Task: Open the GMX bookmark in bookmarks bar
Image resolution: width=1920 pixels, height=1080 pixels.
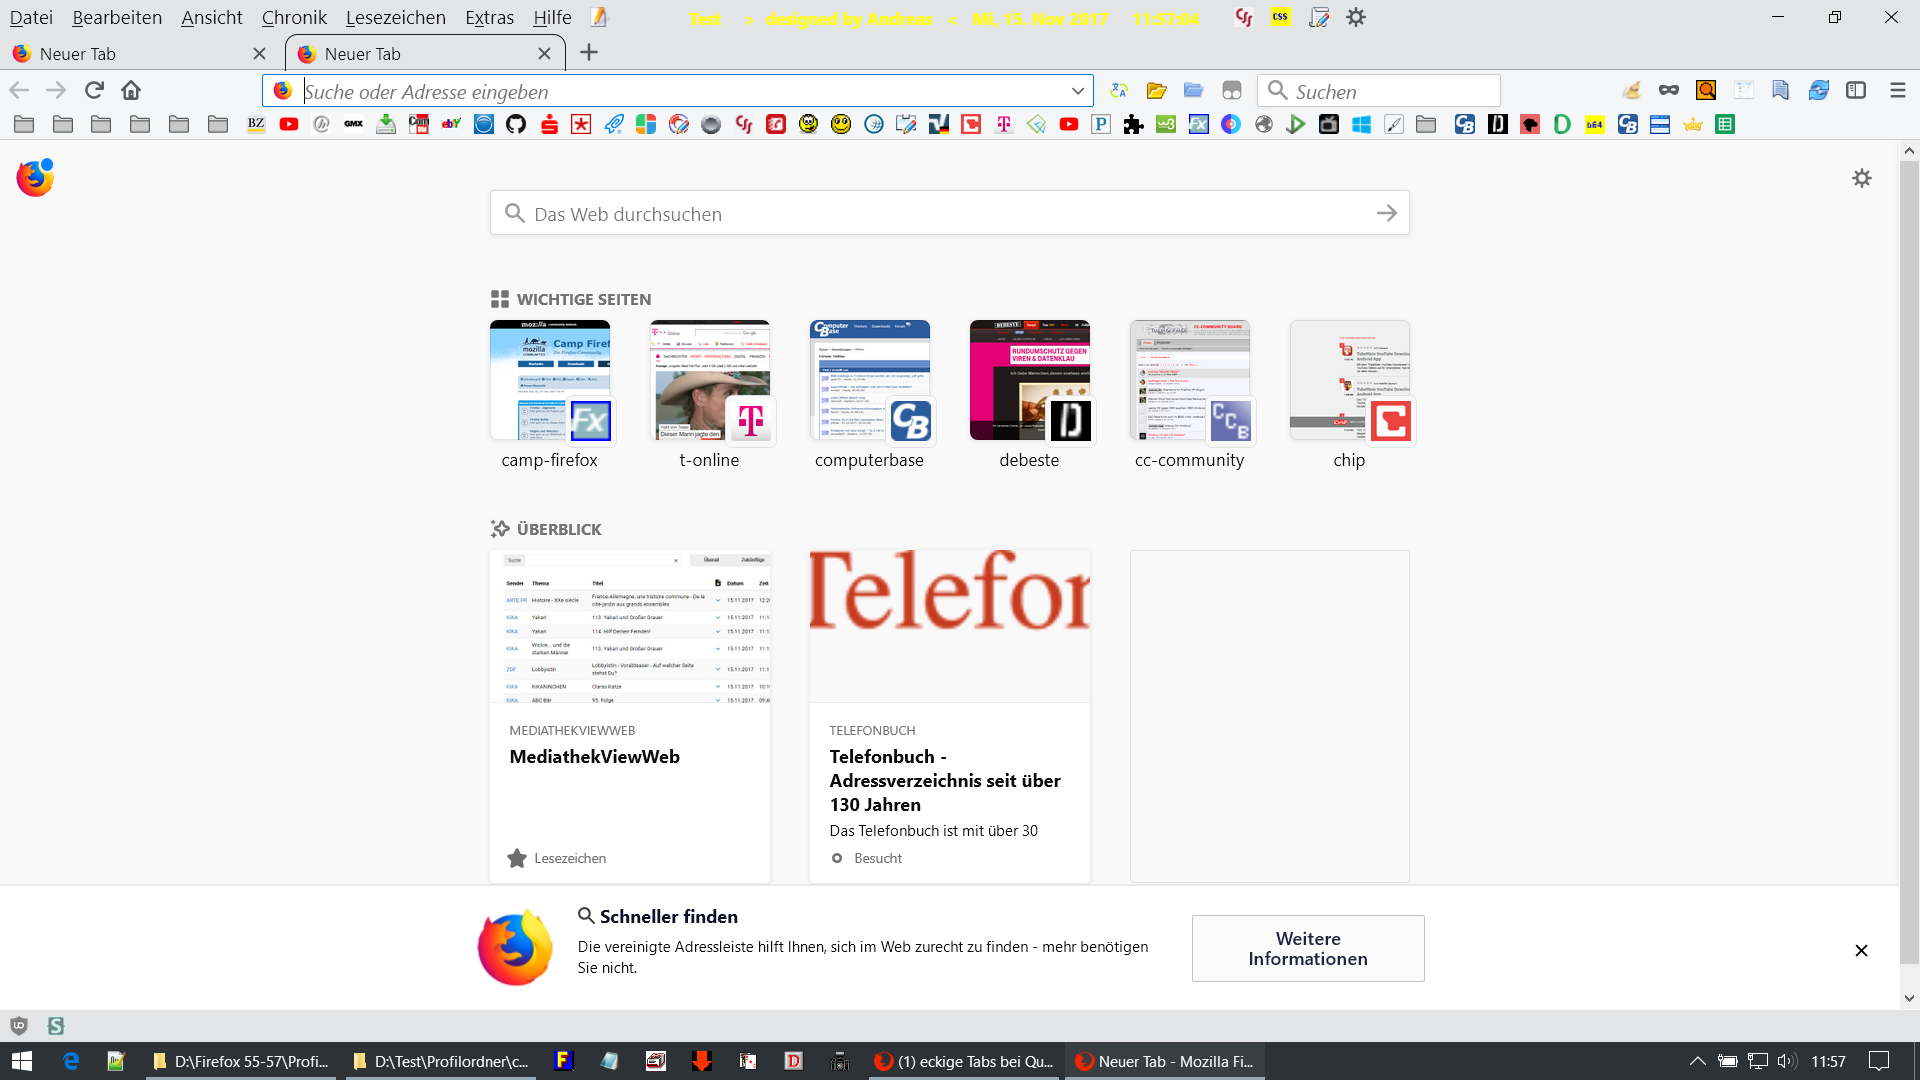Action: (x=353, y=124)
